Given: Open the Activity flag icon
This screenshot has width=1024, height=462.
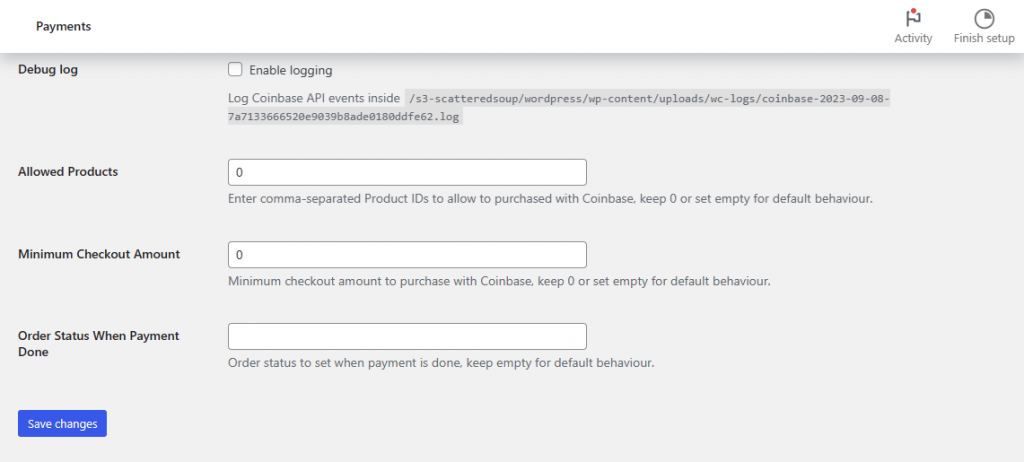Looking at the screenshot, I should pyautogui.click(x=913, y=18).
